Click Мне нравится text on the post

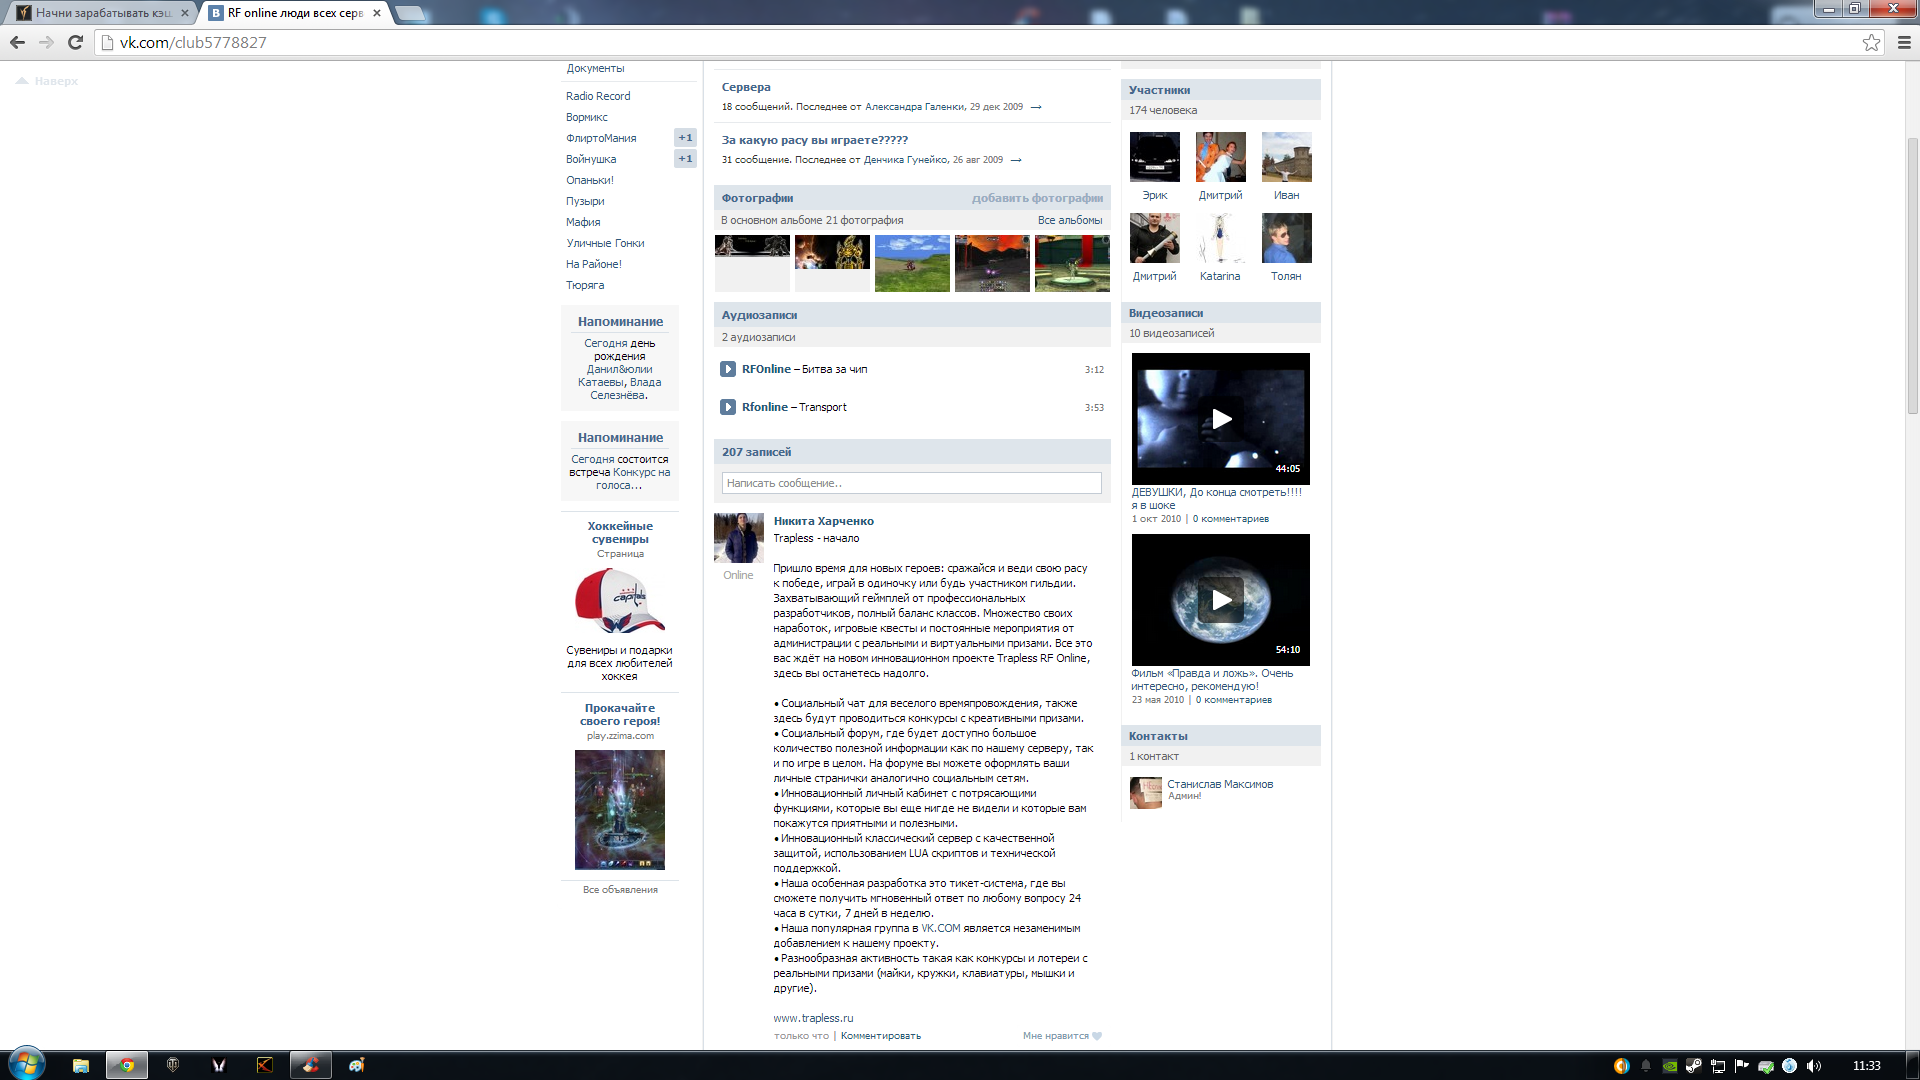[1056, 1036]
